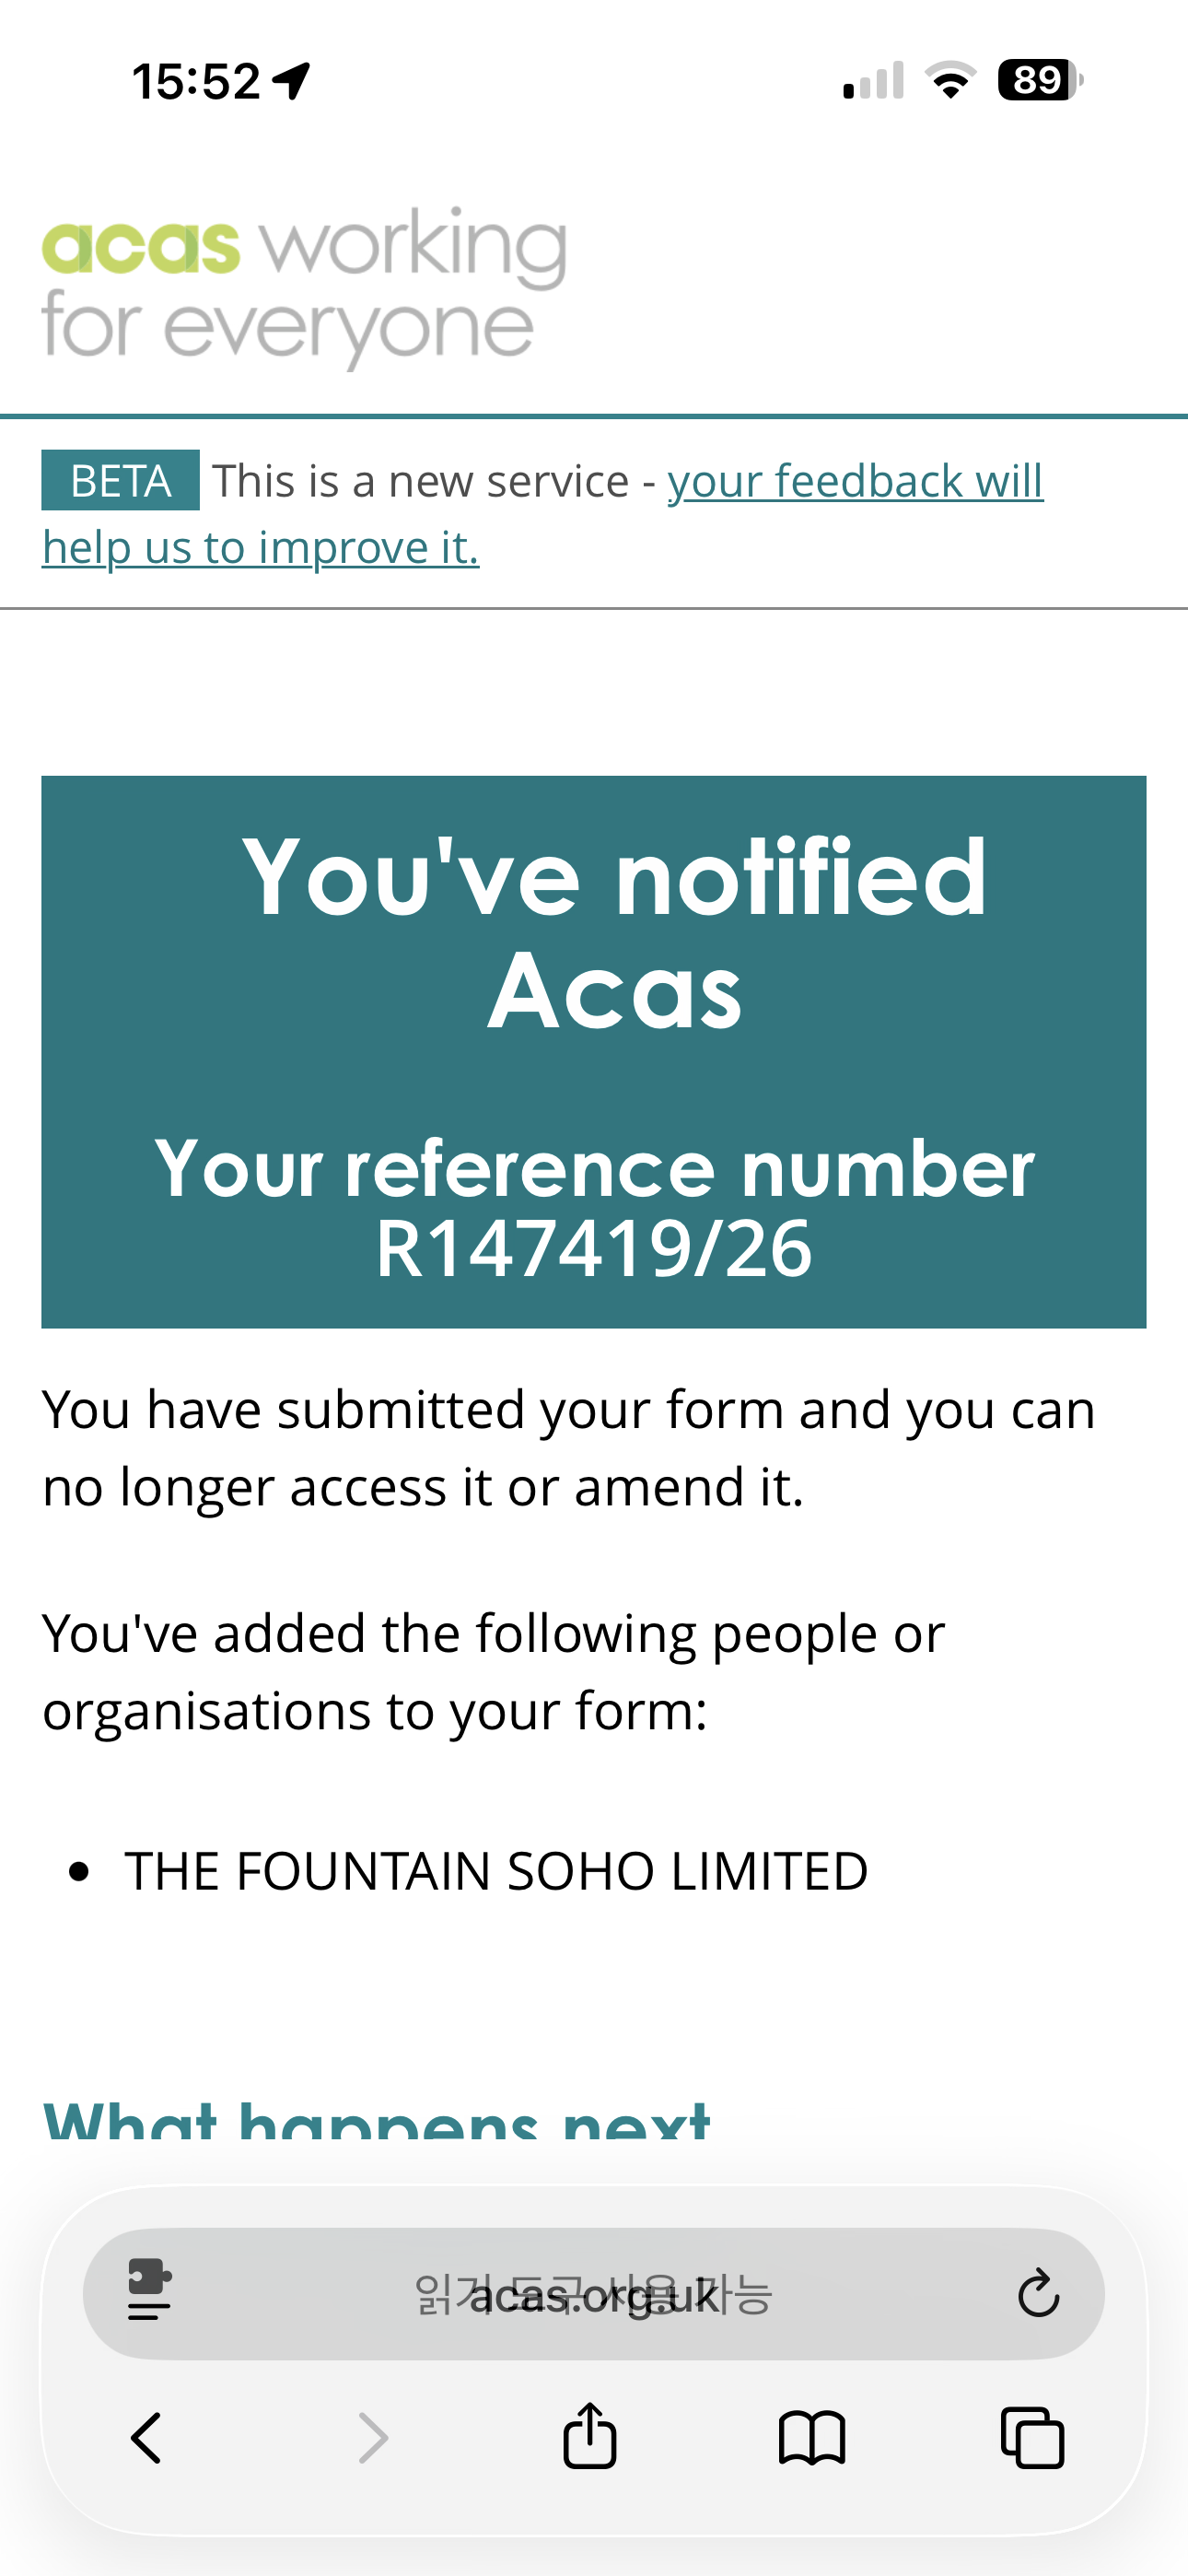Open the share sheet icon
The height and width of the screenshot is (2576, 1188).
click(x=590, y=2436)
